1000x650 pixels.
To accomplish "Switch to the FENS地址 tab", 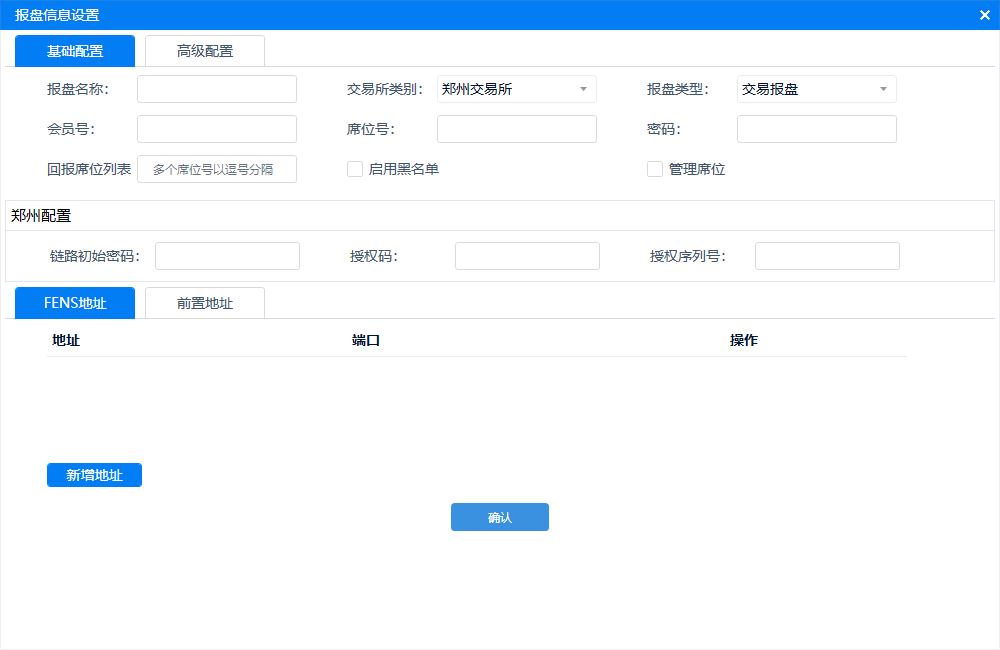I will point(75,303).
